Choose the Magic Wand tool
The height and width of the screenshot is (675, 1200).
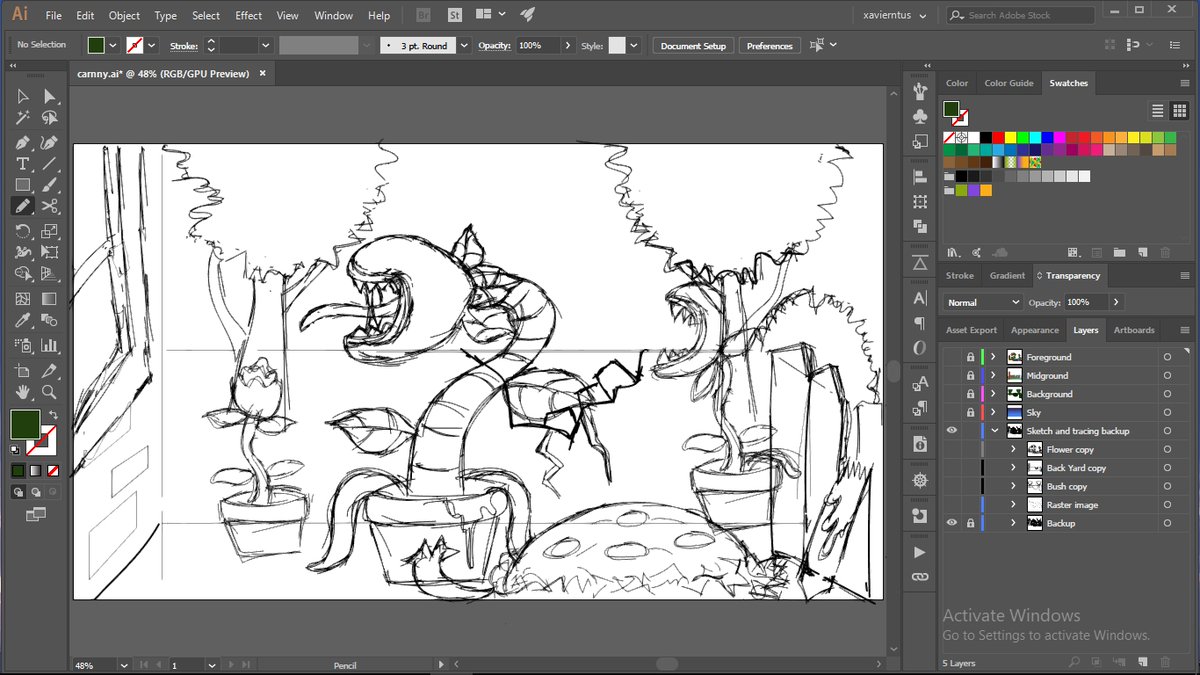(x=23, y=118)
